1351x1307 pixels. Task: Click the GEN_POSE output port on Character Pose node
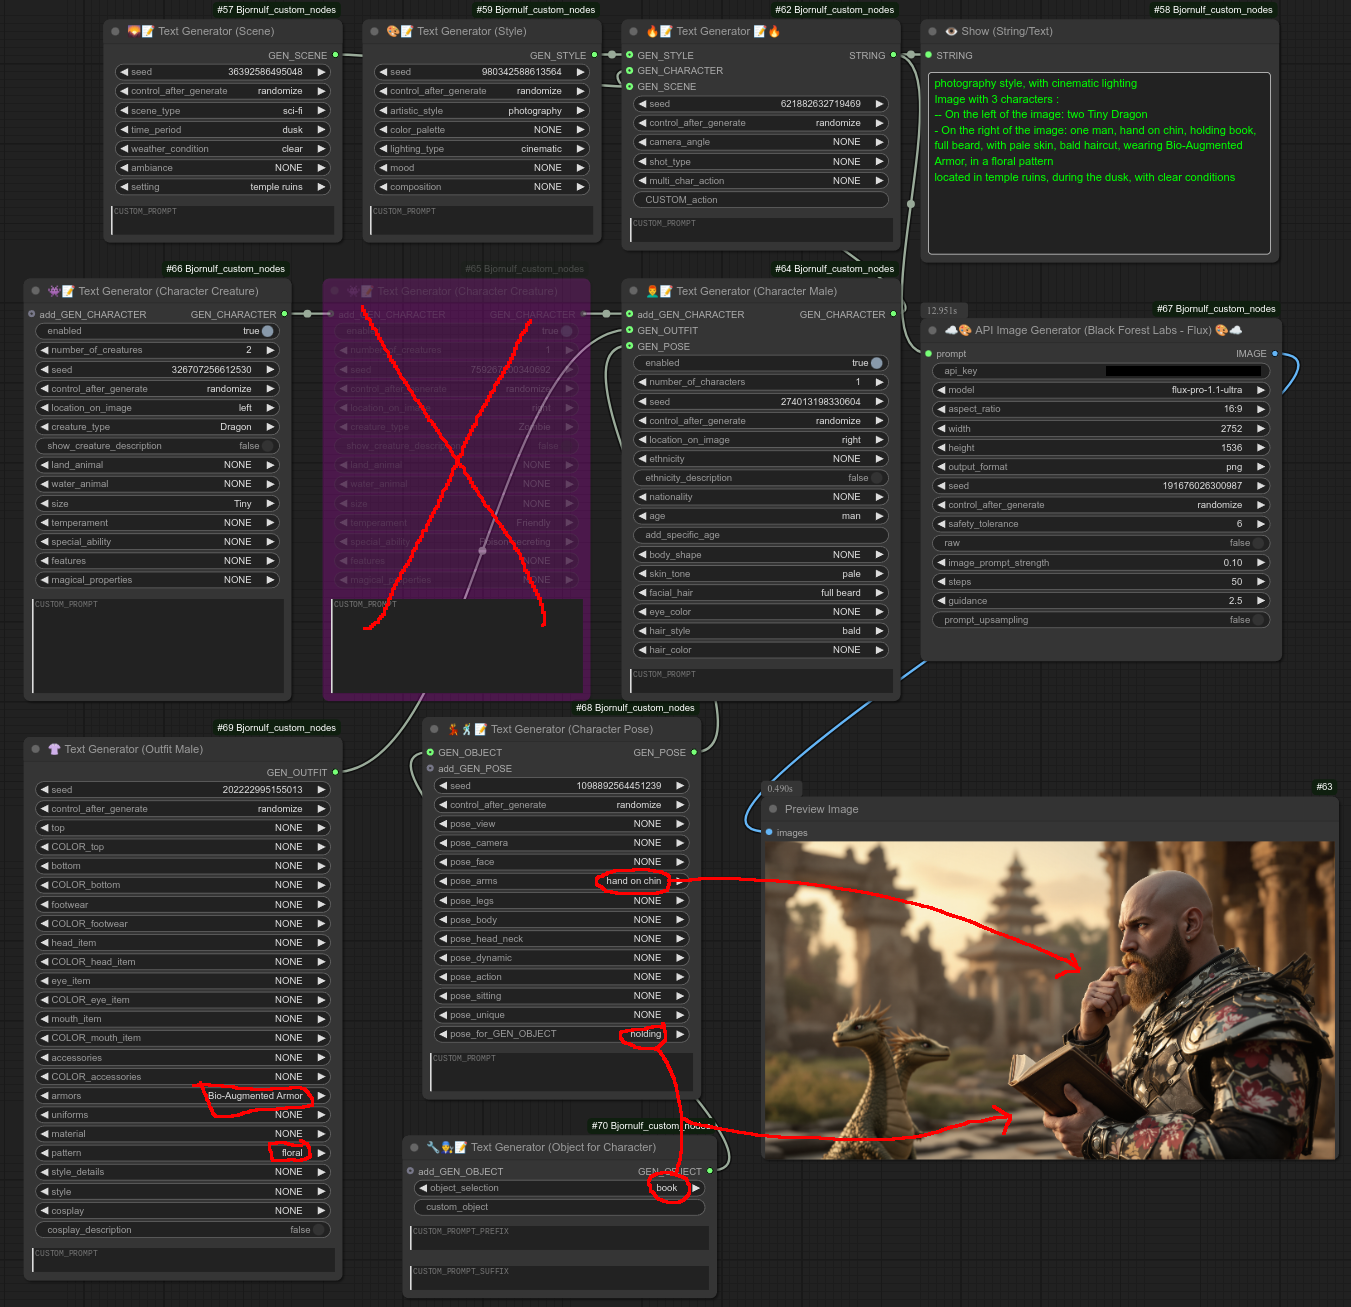pyautogui.click(x=694, y=753)
